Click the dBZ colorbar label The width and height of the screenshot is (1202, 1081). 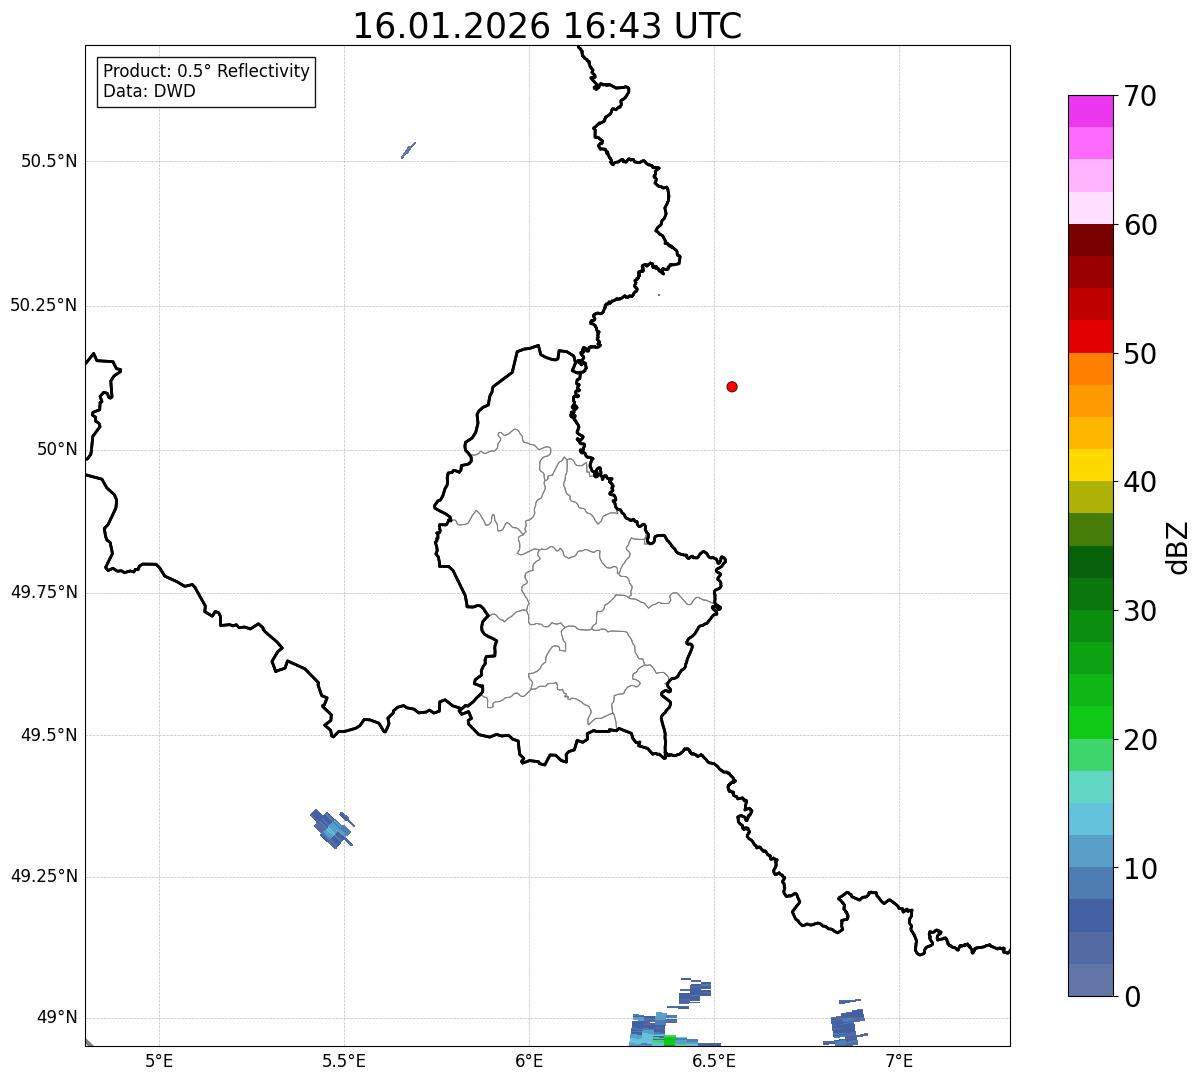click(x=1178, y=547)
